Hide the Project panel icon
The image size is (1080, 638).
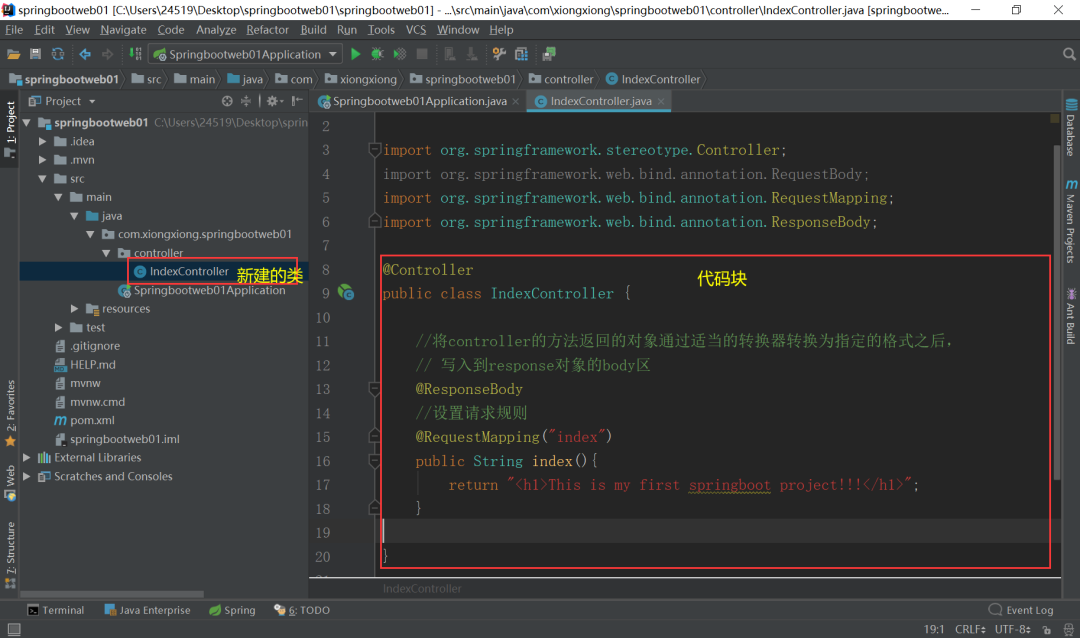(x=297, y=101)
